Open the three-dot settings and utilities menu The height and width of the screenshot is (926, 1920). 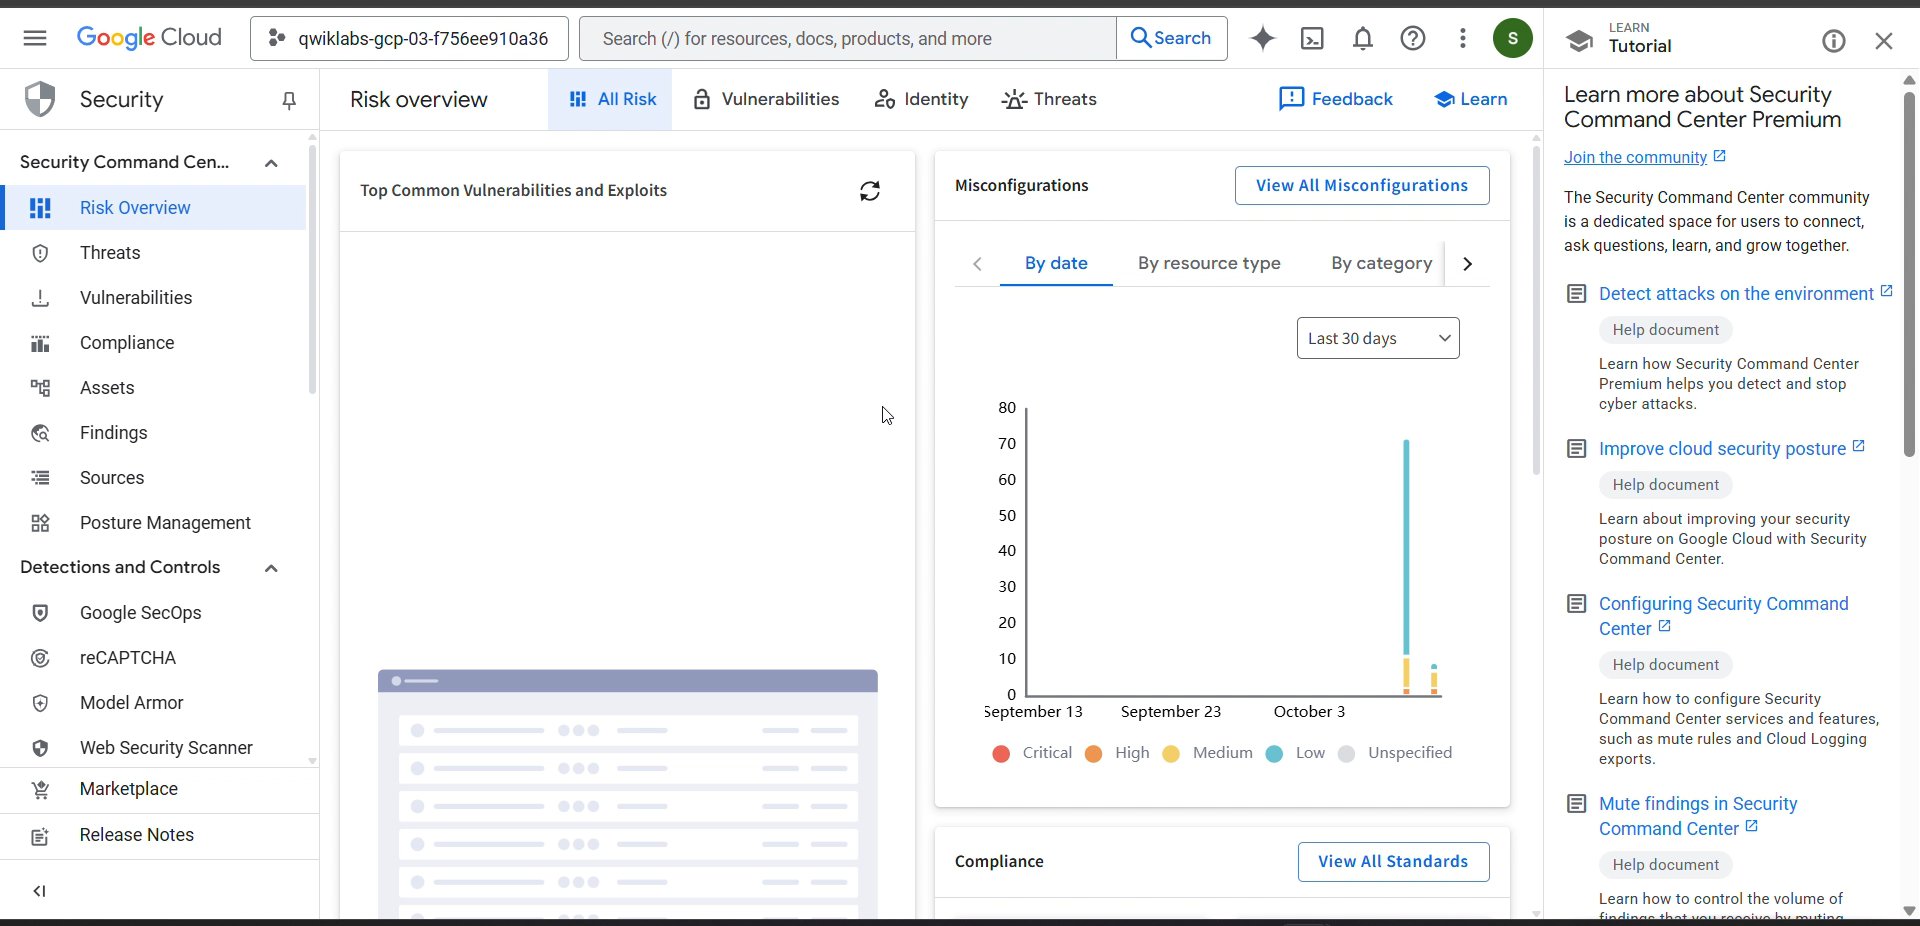1463,38
